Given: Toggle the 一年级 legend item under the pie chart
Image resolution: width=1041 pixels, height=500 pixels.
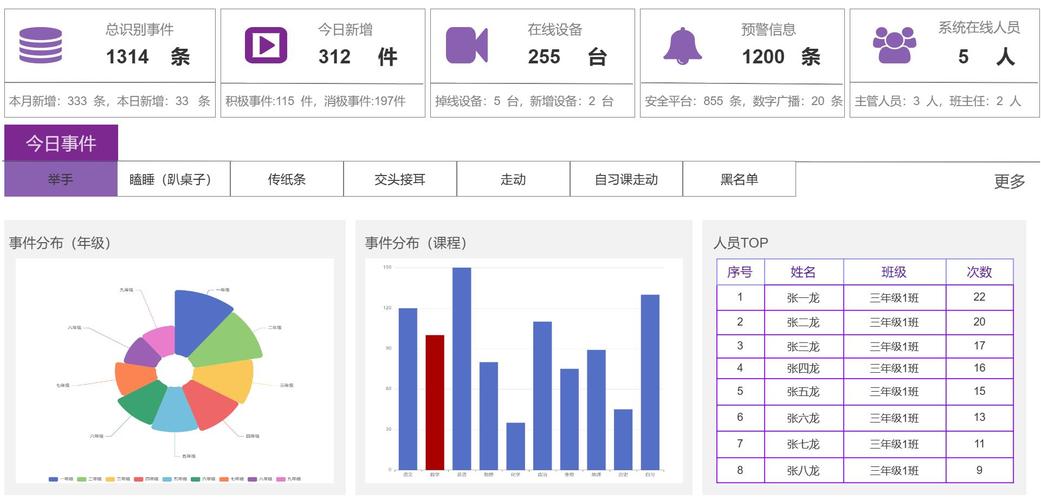Looking at the screenshot, I should point(62,480).
